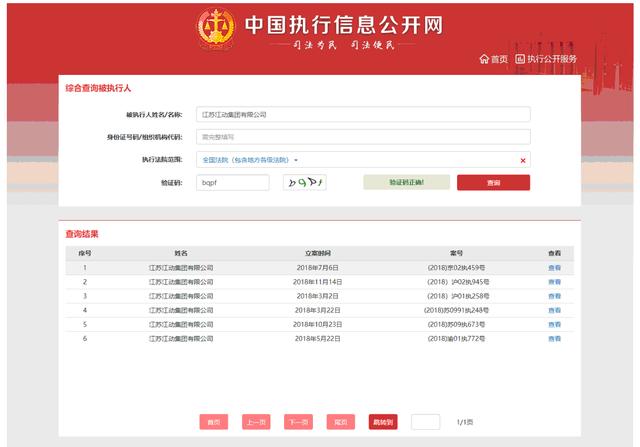Image resolution: width=640 pixels, height=447 pixels.
Task: Click the 中国执行信息公开网 site title
Action: (344, 25)
